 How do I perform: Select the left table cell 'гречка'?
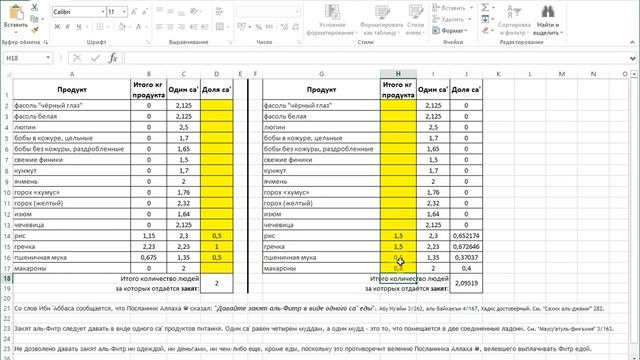(72, 247)
